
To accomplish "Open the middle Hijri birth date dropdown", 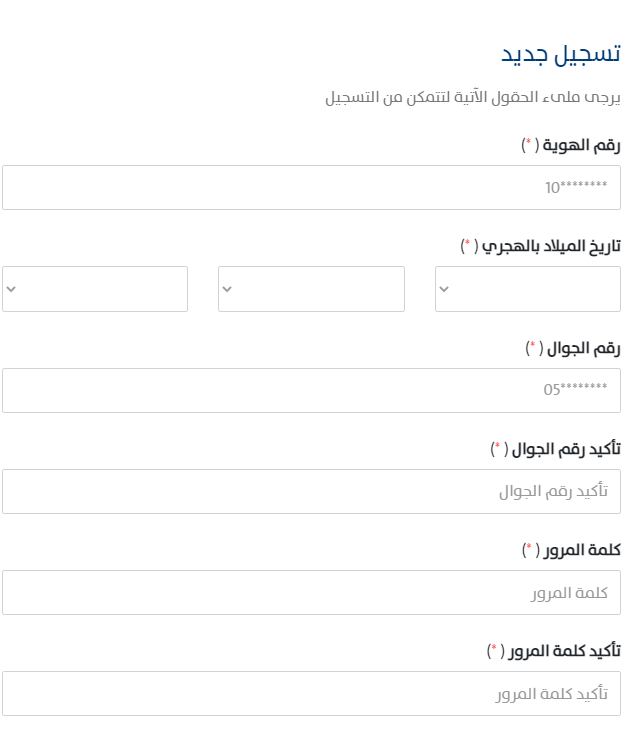I will pyautogui.click(x=311, y=289).
